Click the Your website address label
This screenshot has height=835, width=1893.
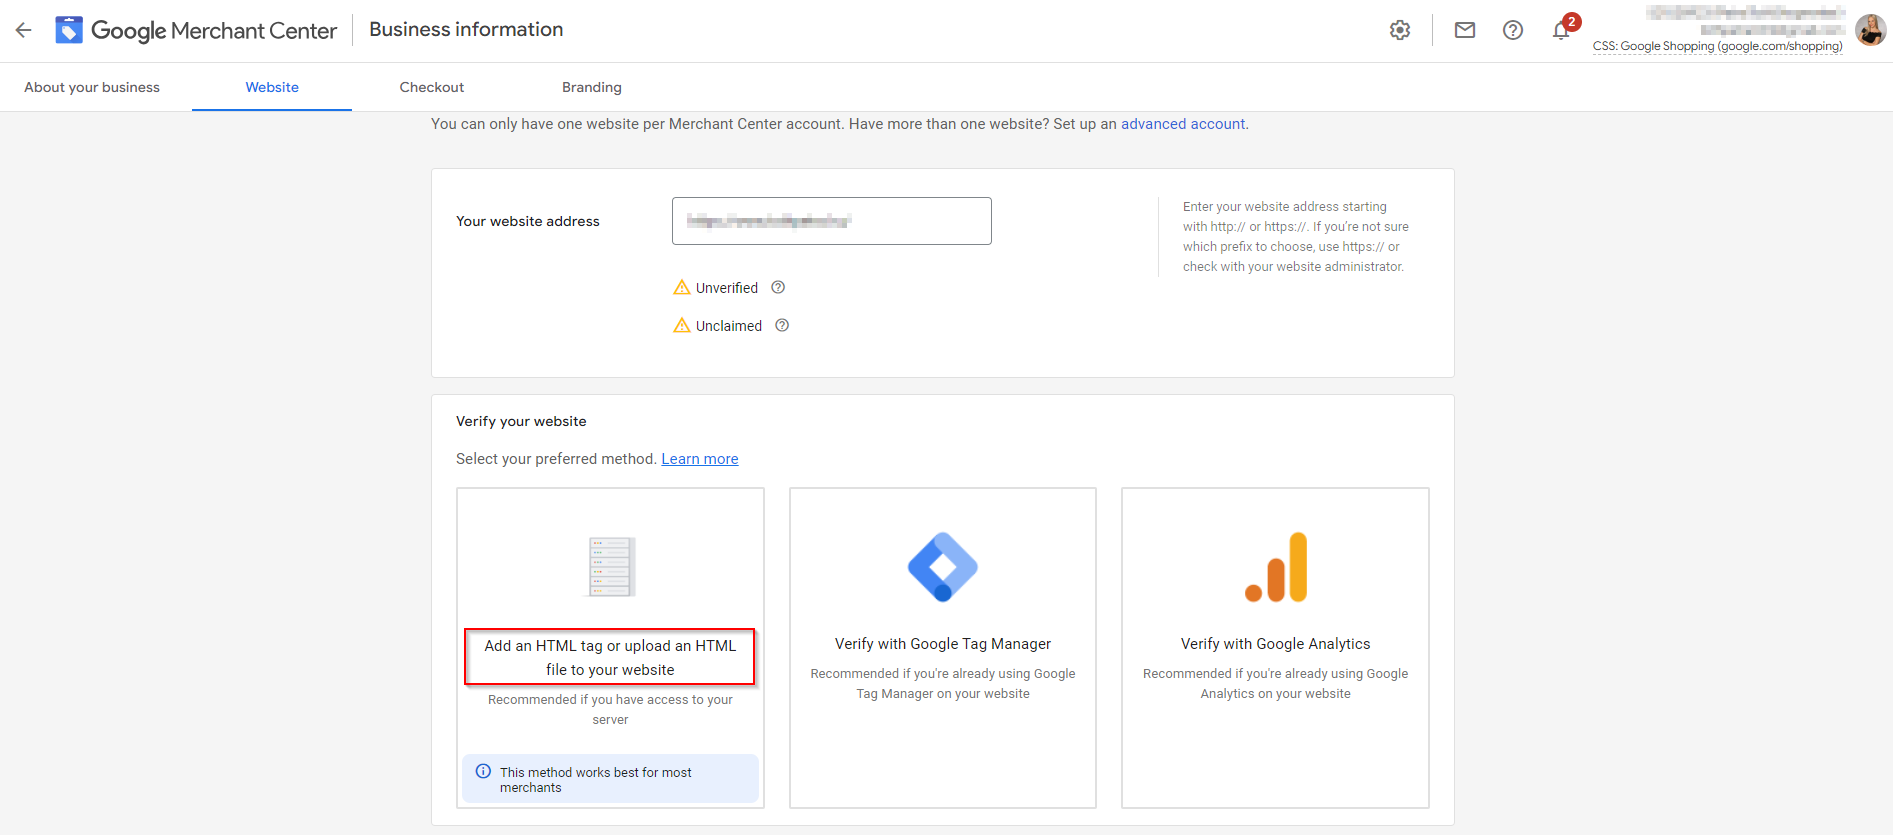[528, 222]
